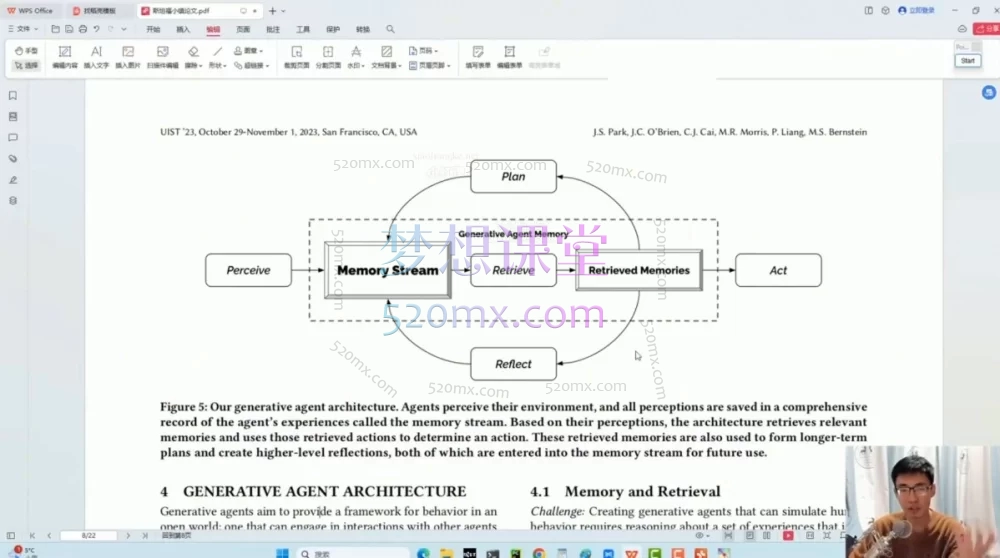Toggle the Hand tool mode

[26, 51]
